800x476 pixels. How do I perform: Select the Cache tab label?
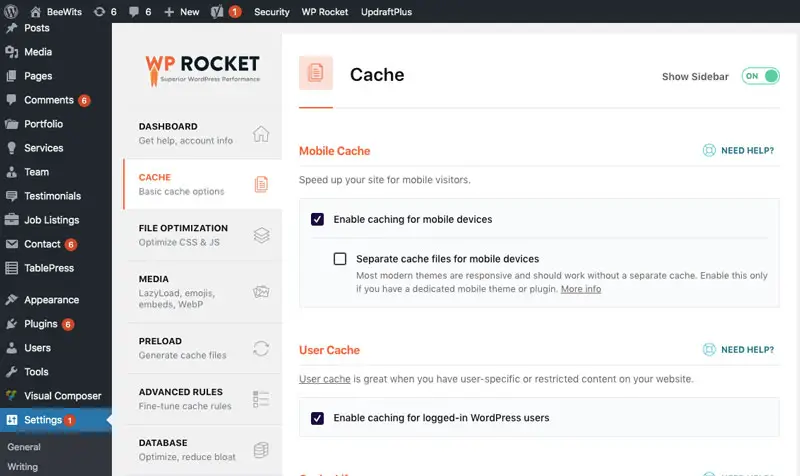coord(155,177)
